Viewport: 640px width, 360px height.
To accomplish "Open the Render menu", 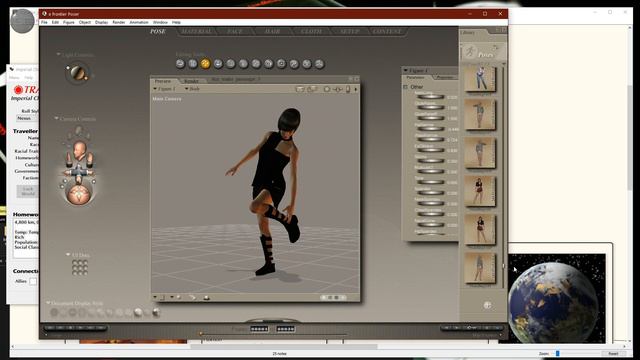I will 118,22.
